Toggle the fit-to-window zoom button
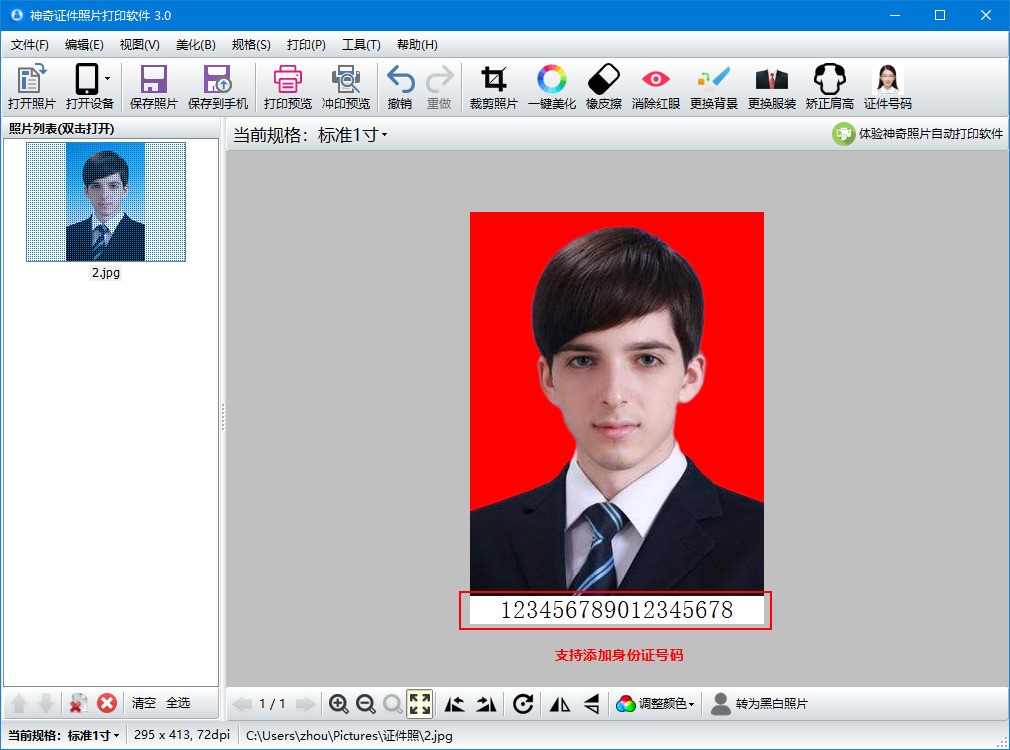 420,704
